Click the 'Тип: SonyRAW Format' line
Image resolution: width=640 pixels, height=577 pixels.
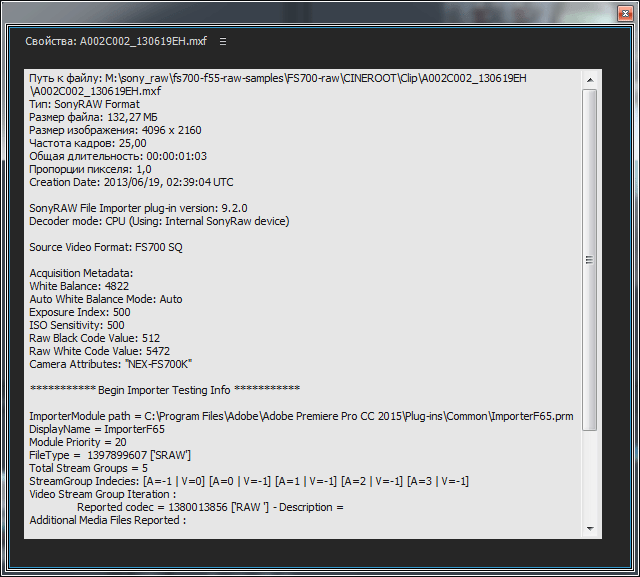pos(84,104)
